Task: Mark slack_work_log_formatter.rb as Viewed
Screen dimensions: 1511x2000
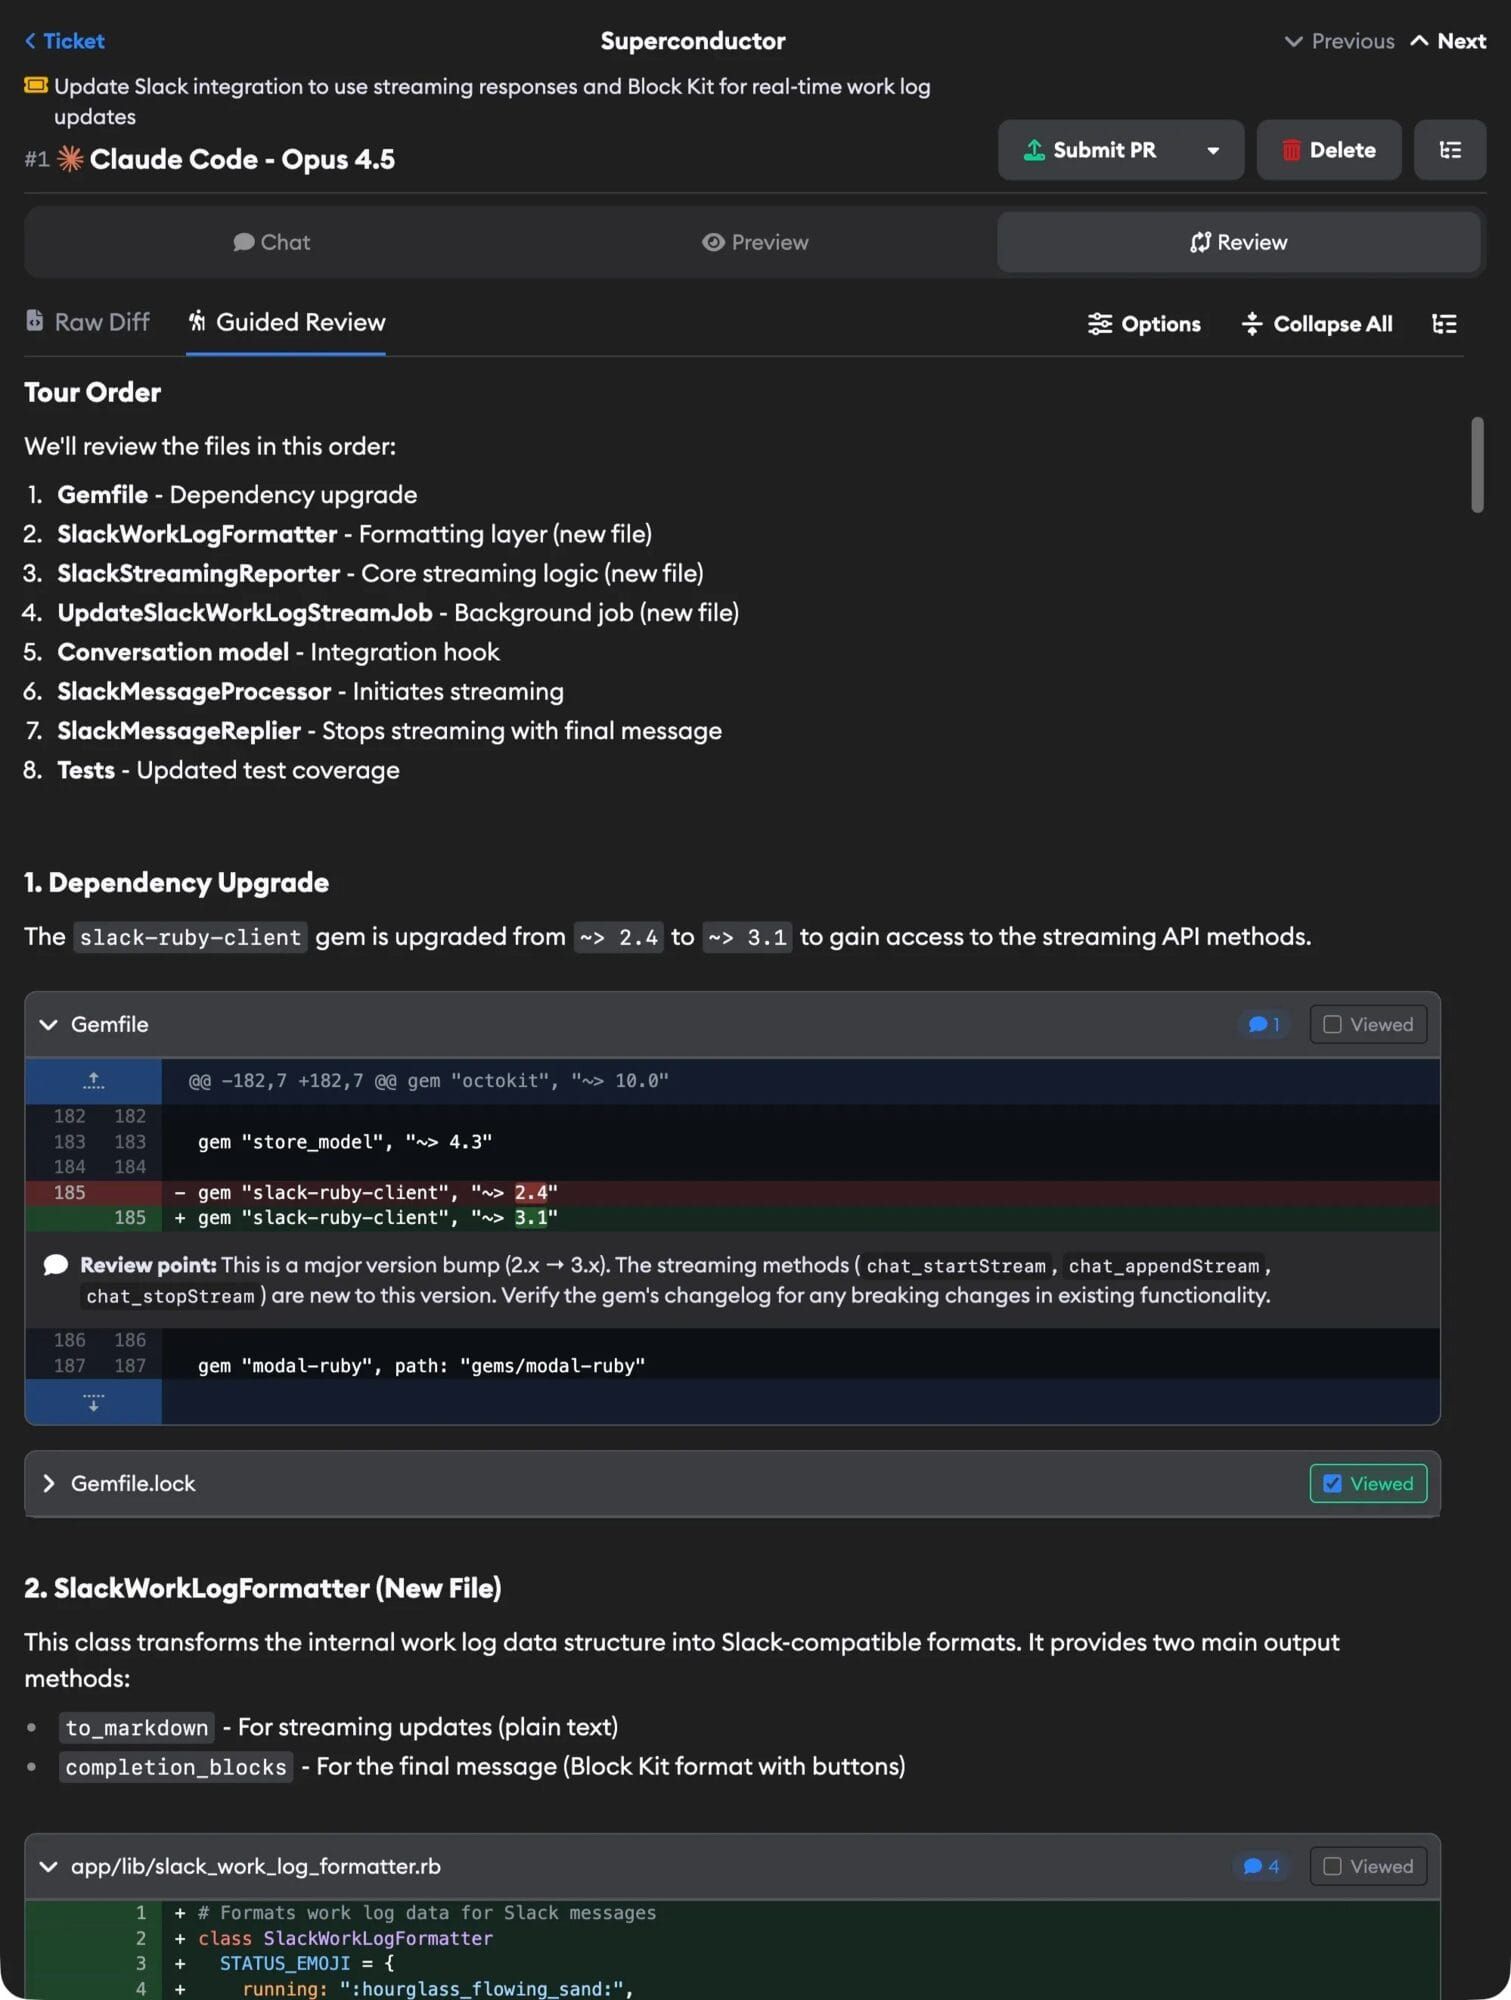Action: point(1368,1867)
